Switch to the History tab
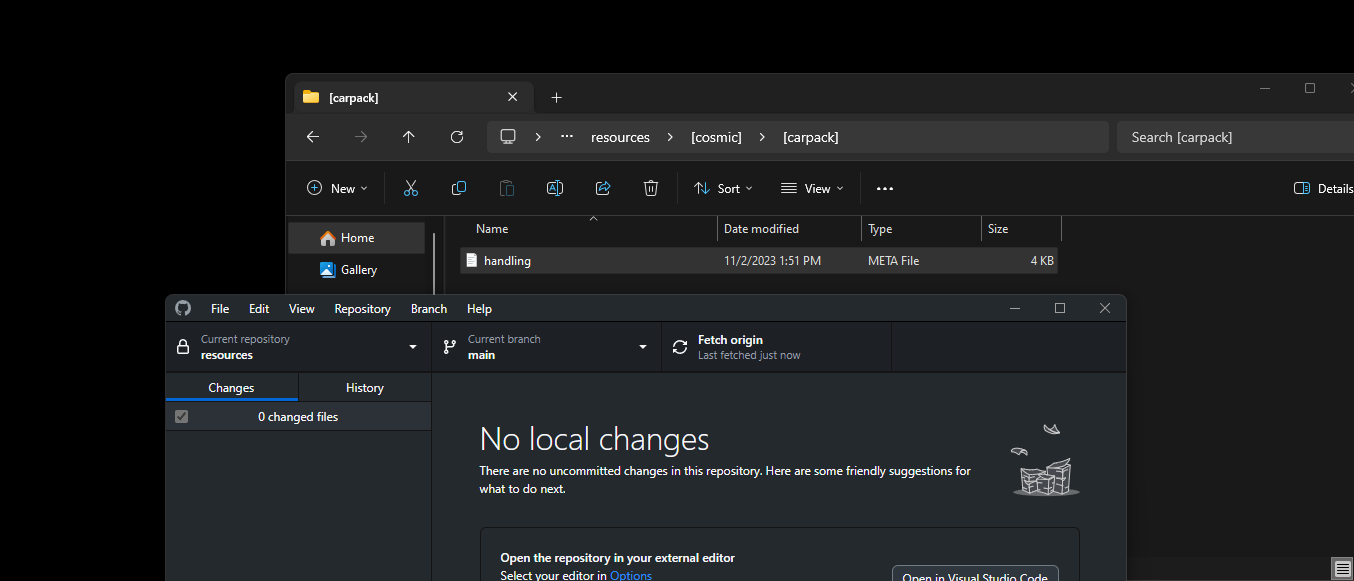Viewport: 1354px width, 581px height. 364,387
